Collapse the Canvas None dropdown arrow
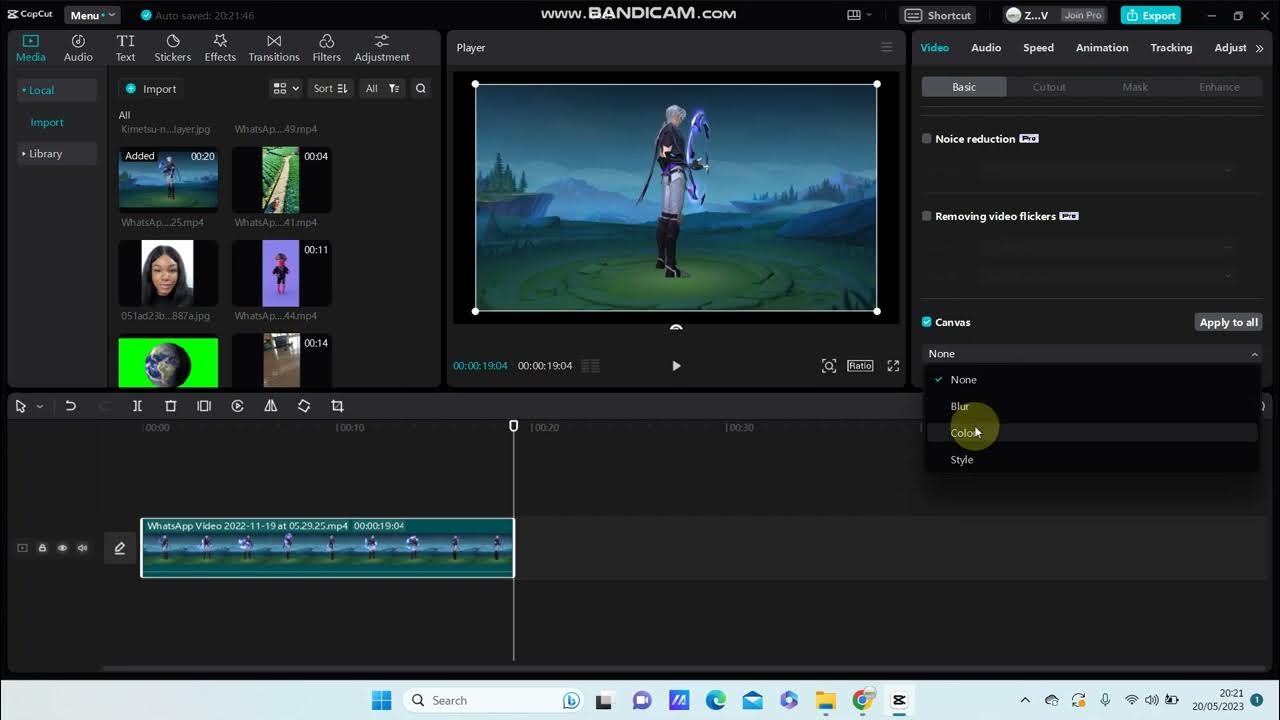Screen dimensions: 1280x720 (x=1254, y=354)
